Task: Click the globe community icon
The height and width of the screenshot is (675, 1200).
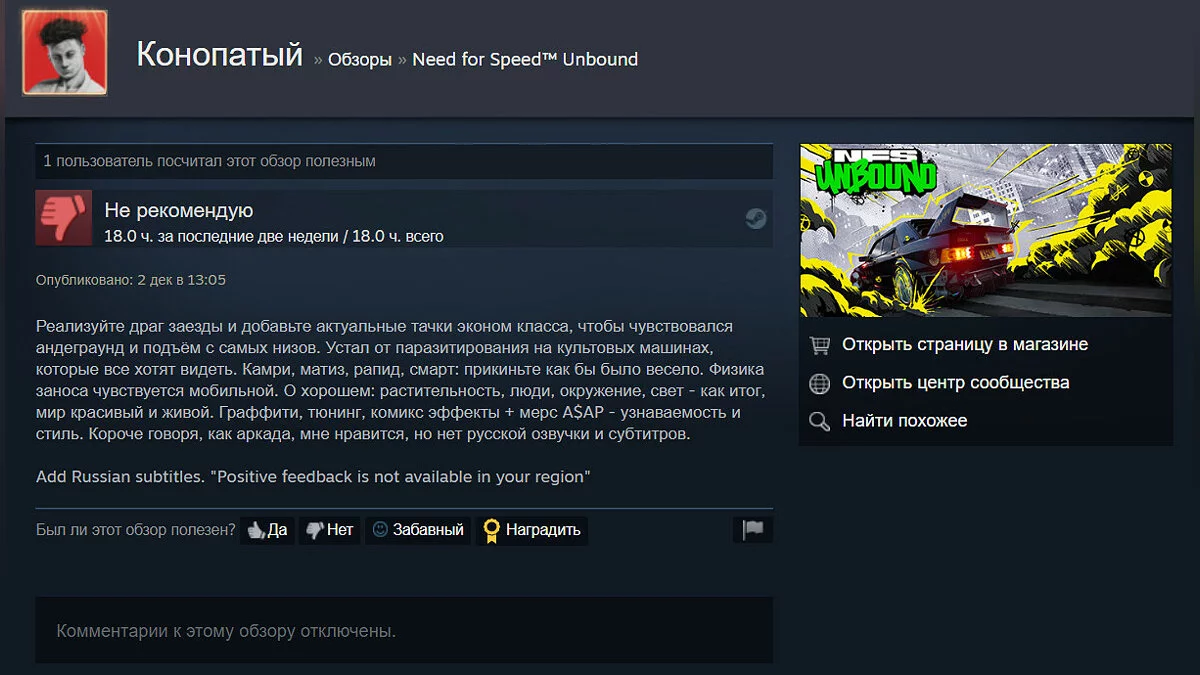Action: (820, 383)
